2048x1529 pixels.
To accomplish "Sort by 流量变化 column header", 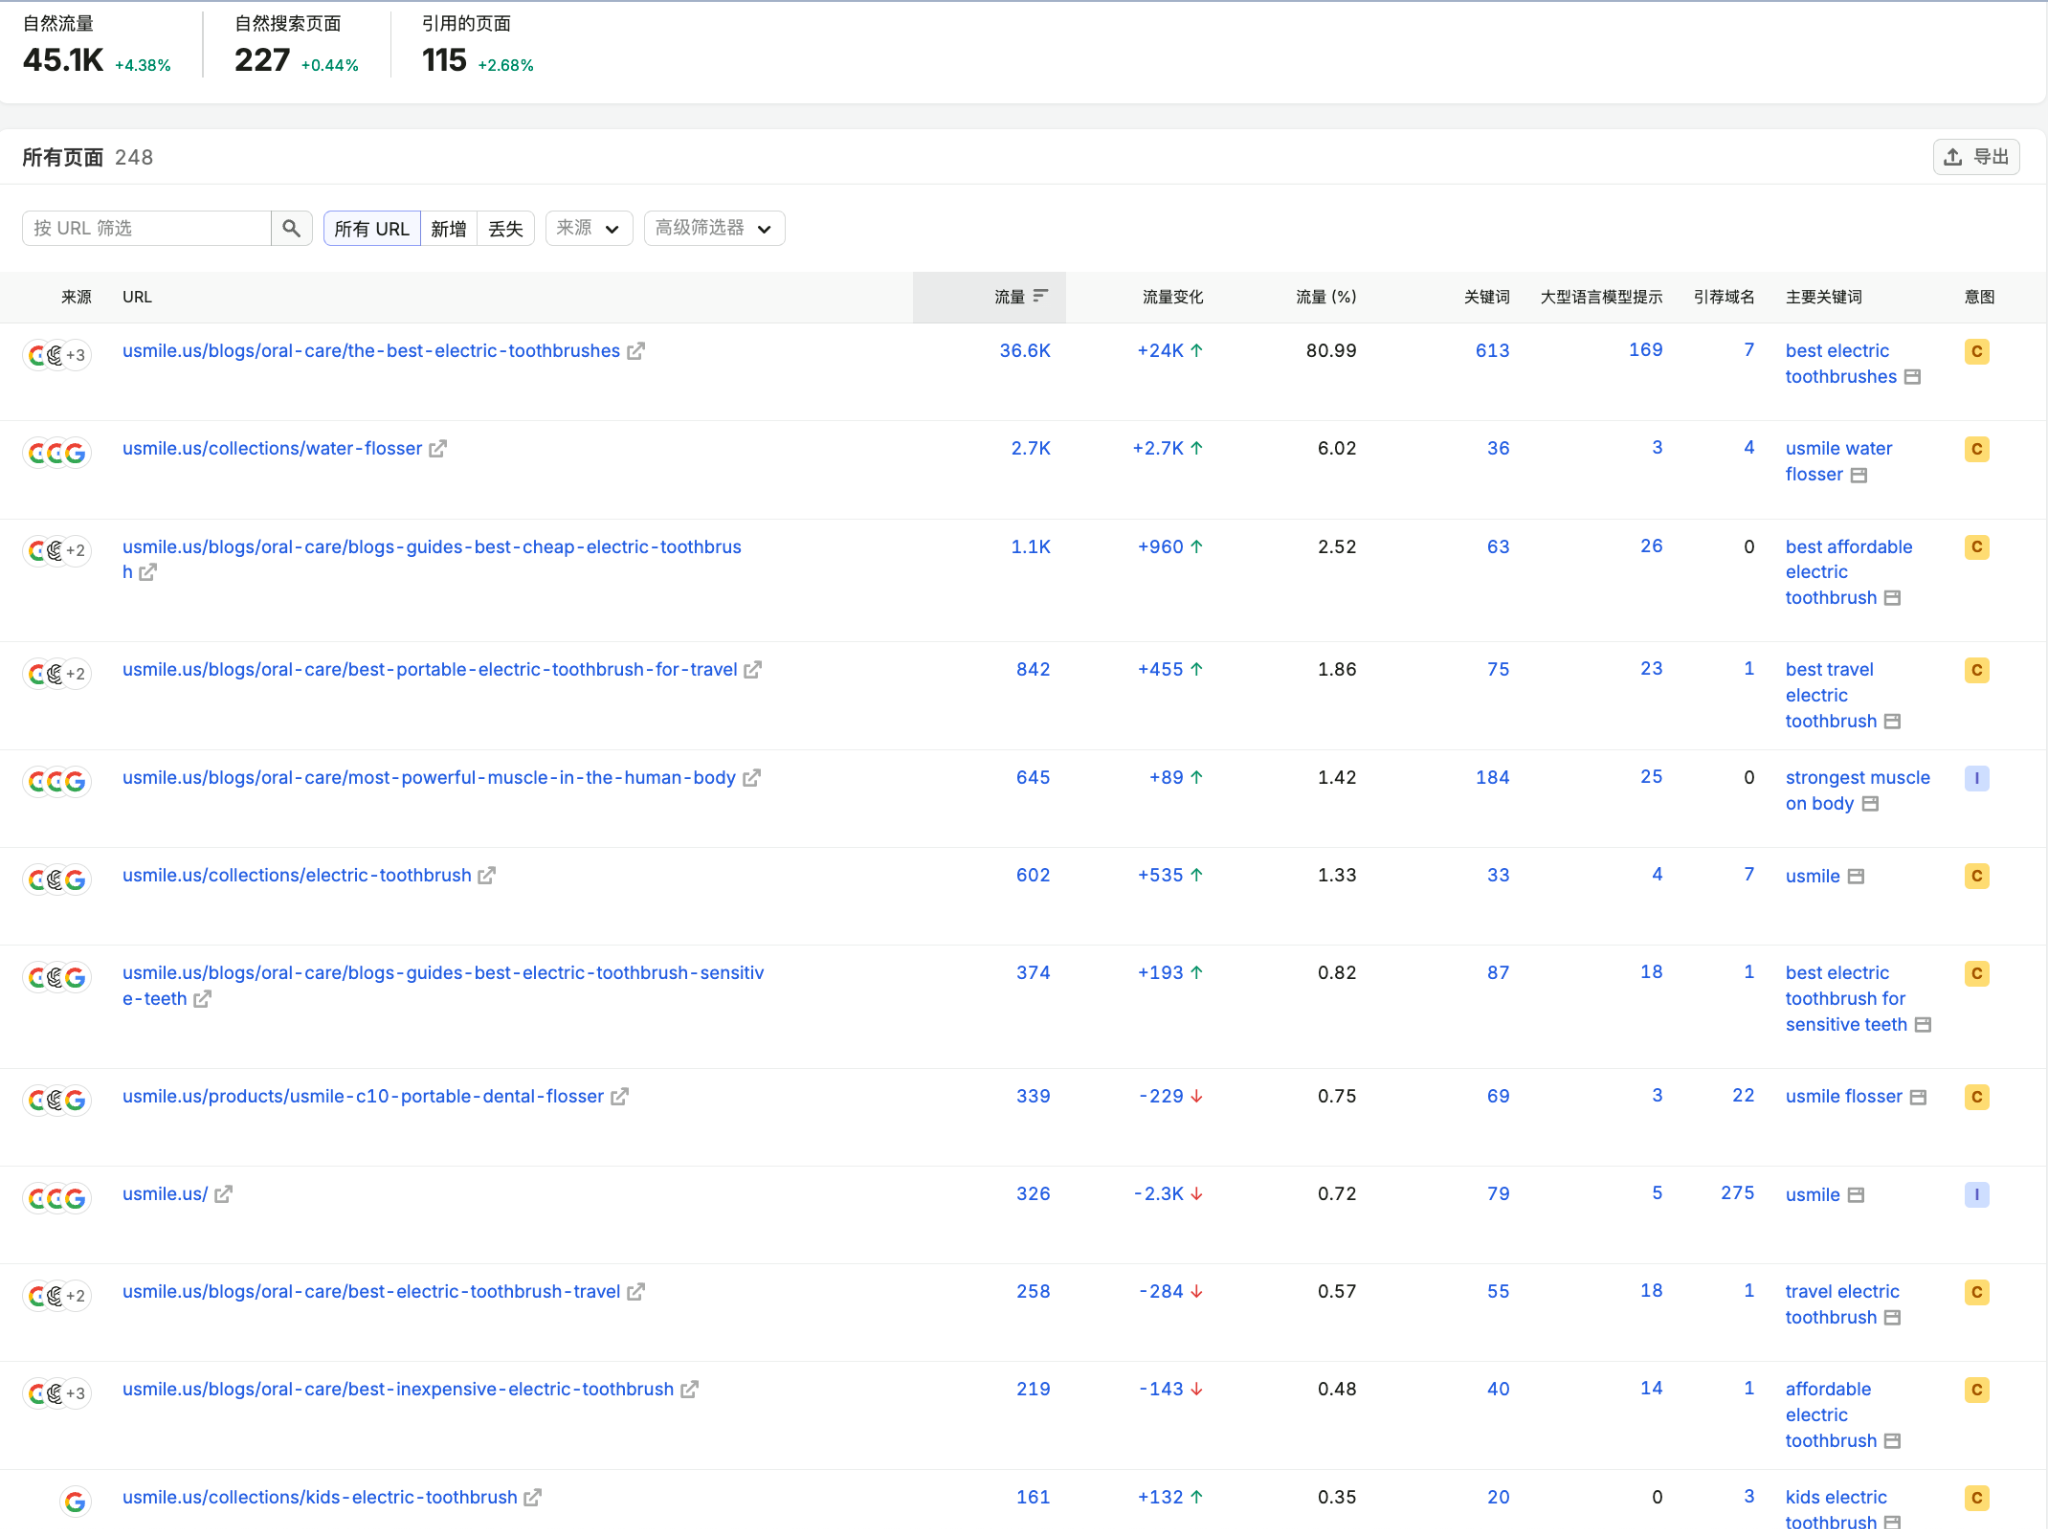I will click(x=1172, y=297).
